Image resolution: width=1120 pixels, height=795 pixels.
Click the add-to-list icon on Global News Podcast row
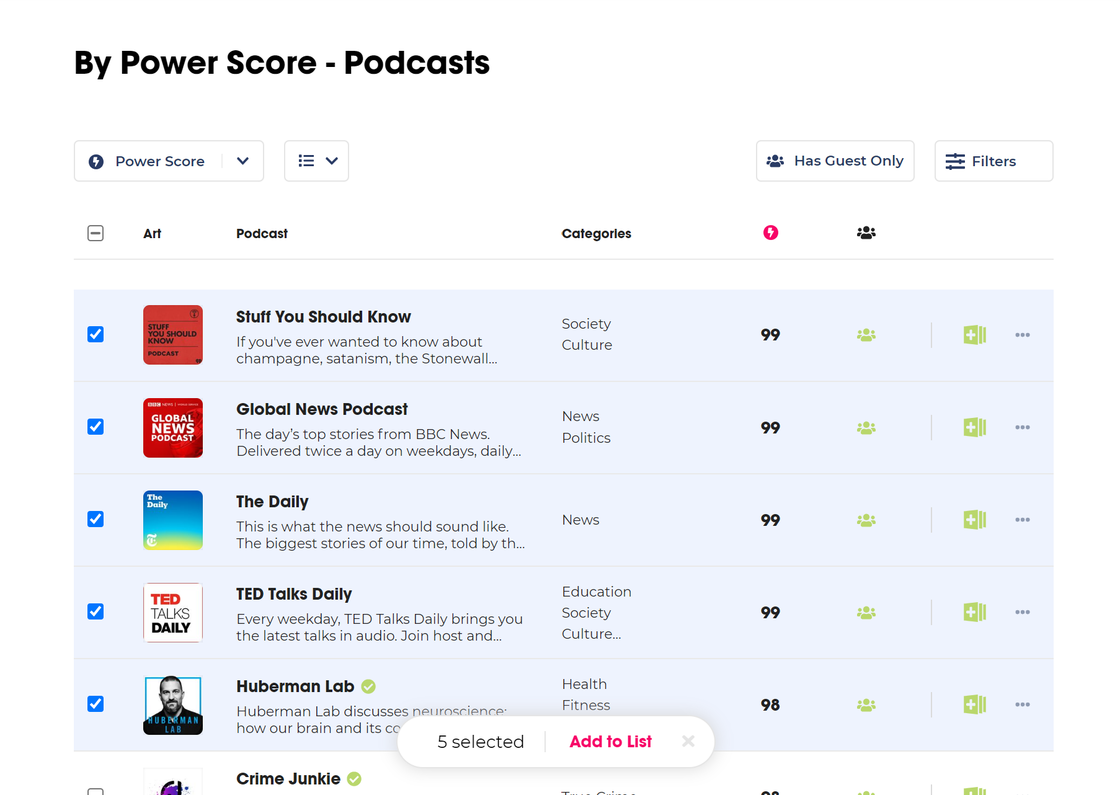point(974,427)
